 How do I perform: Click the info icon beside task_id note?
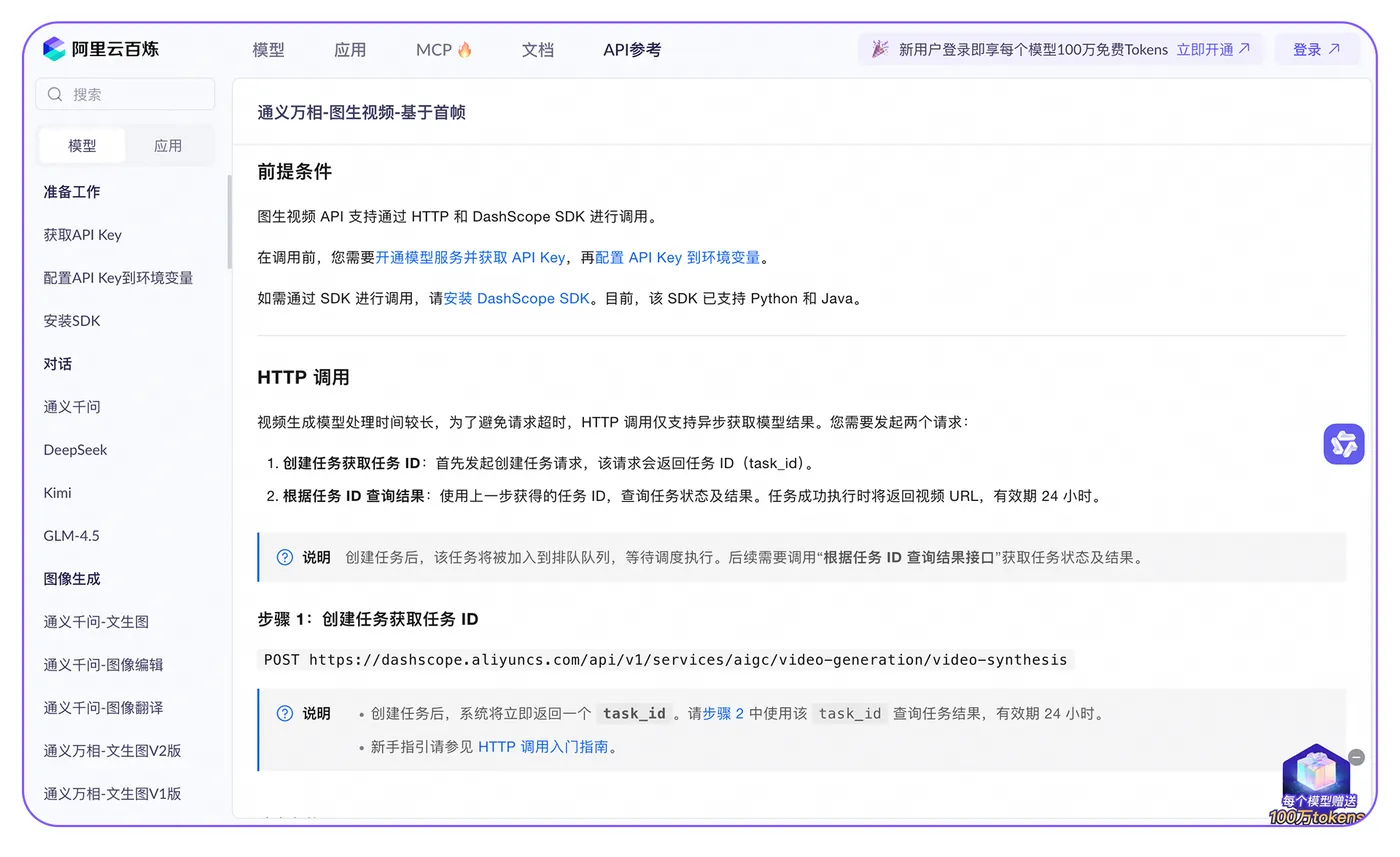(x=285, y=713)
